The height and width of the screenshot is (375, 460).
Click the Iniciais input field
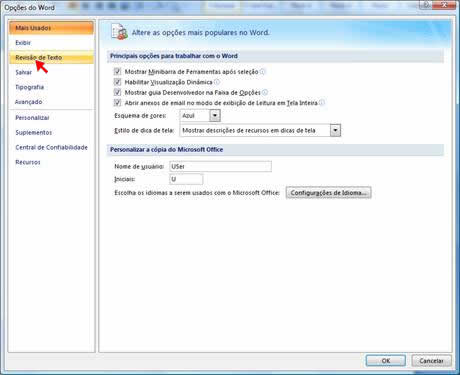(186, 179)
